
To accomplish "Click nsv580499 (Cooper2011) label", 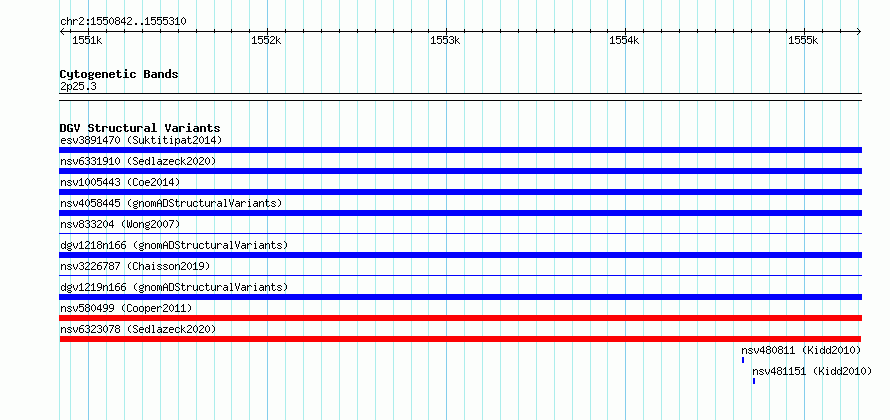I will tap(126, 308).
